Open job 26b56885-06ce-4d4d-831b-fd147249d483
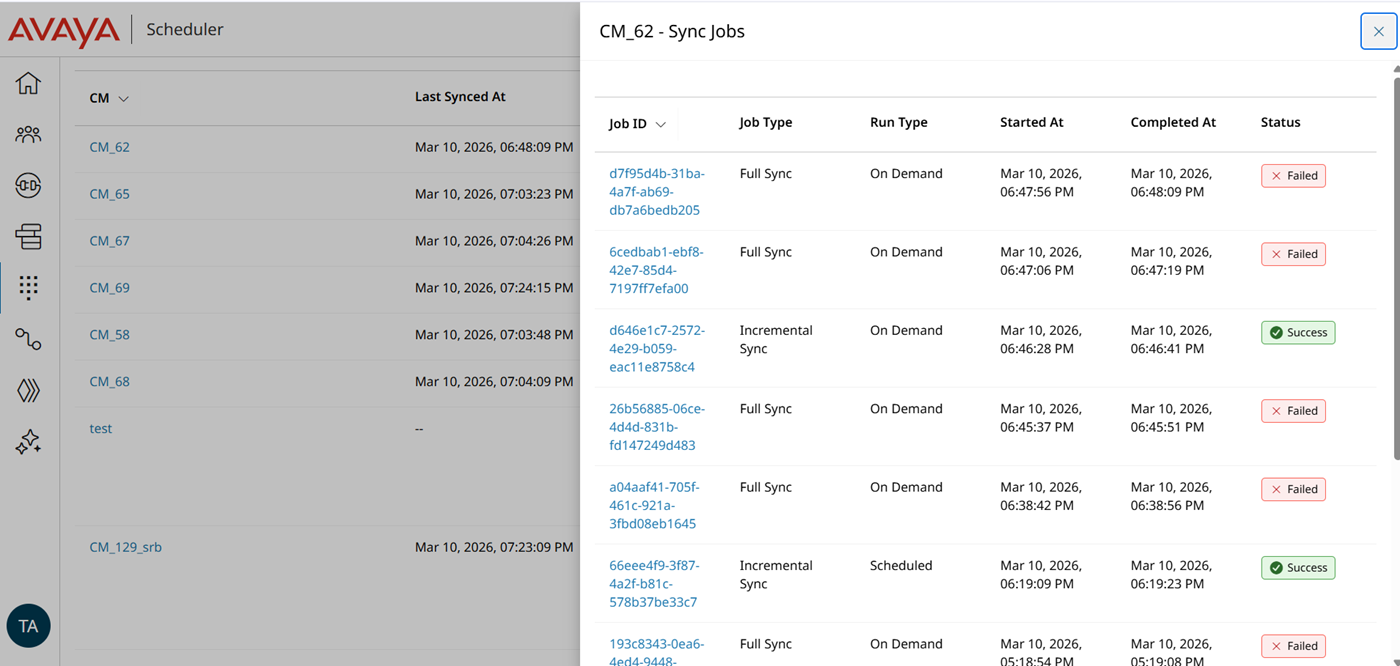This screenshot has width=1400, height=666. 657,427
